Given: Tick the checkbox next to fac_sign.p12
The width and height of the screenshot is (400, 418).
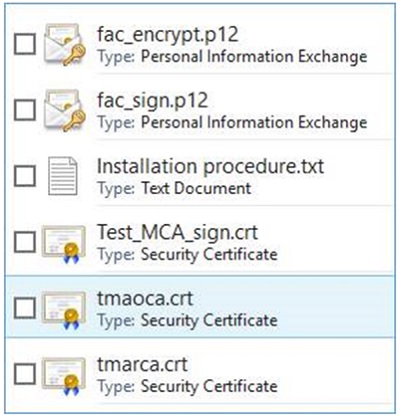Looking at the screenshot, I should [25, 110].
